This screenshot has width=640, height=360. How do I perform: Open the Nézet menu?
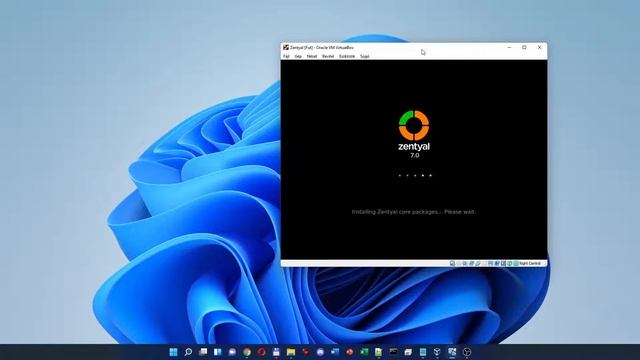pyautogui.click(x=312, y=56)
